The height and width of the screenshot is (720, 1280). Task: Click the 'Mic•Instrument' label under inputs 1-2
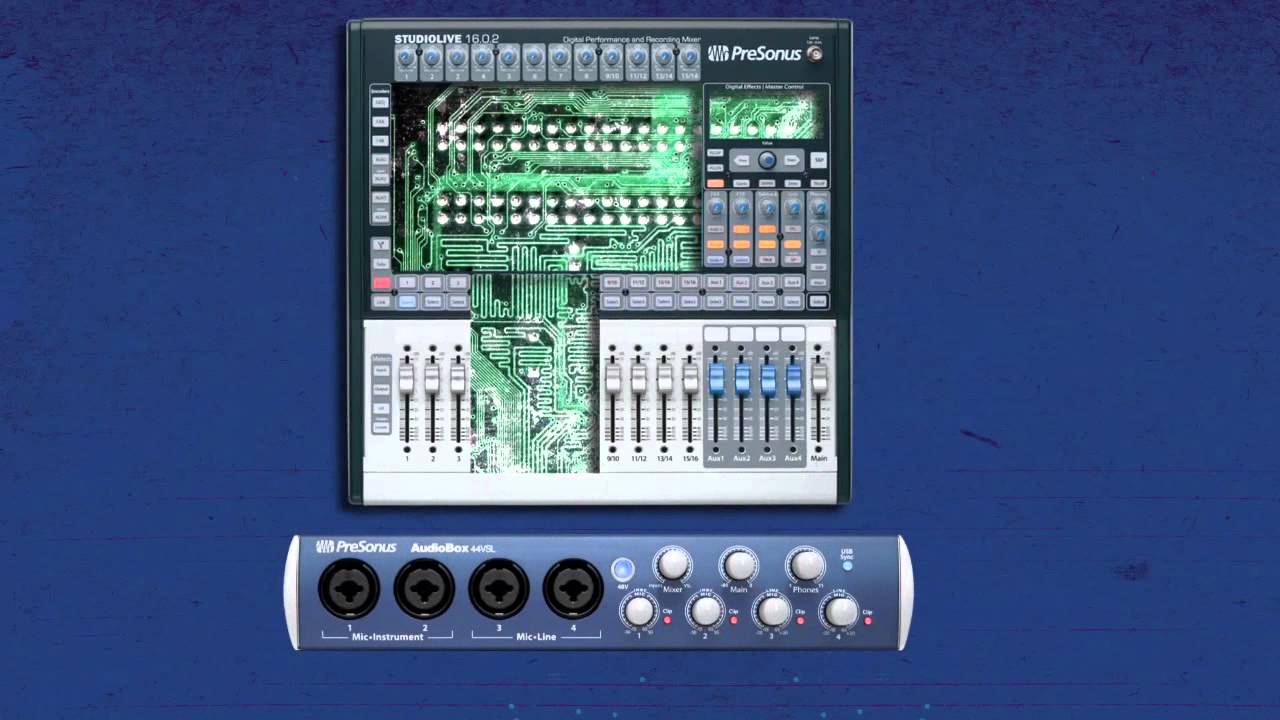(x=387, y=636)
